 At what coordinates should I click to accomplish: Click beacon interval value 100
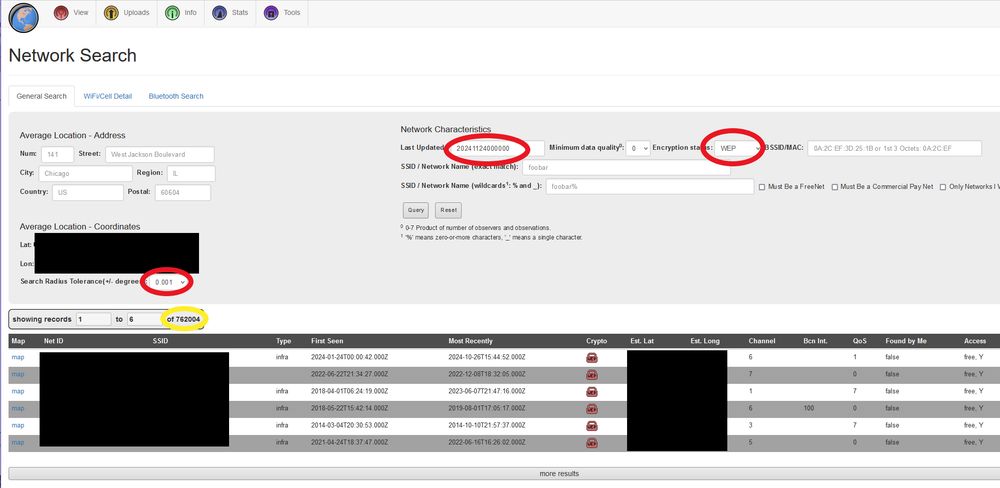tap(808, 408)
